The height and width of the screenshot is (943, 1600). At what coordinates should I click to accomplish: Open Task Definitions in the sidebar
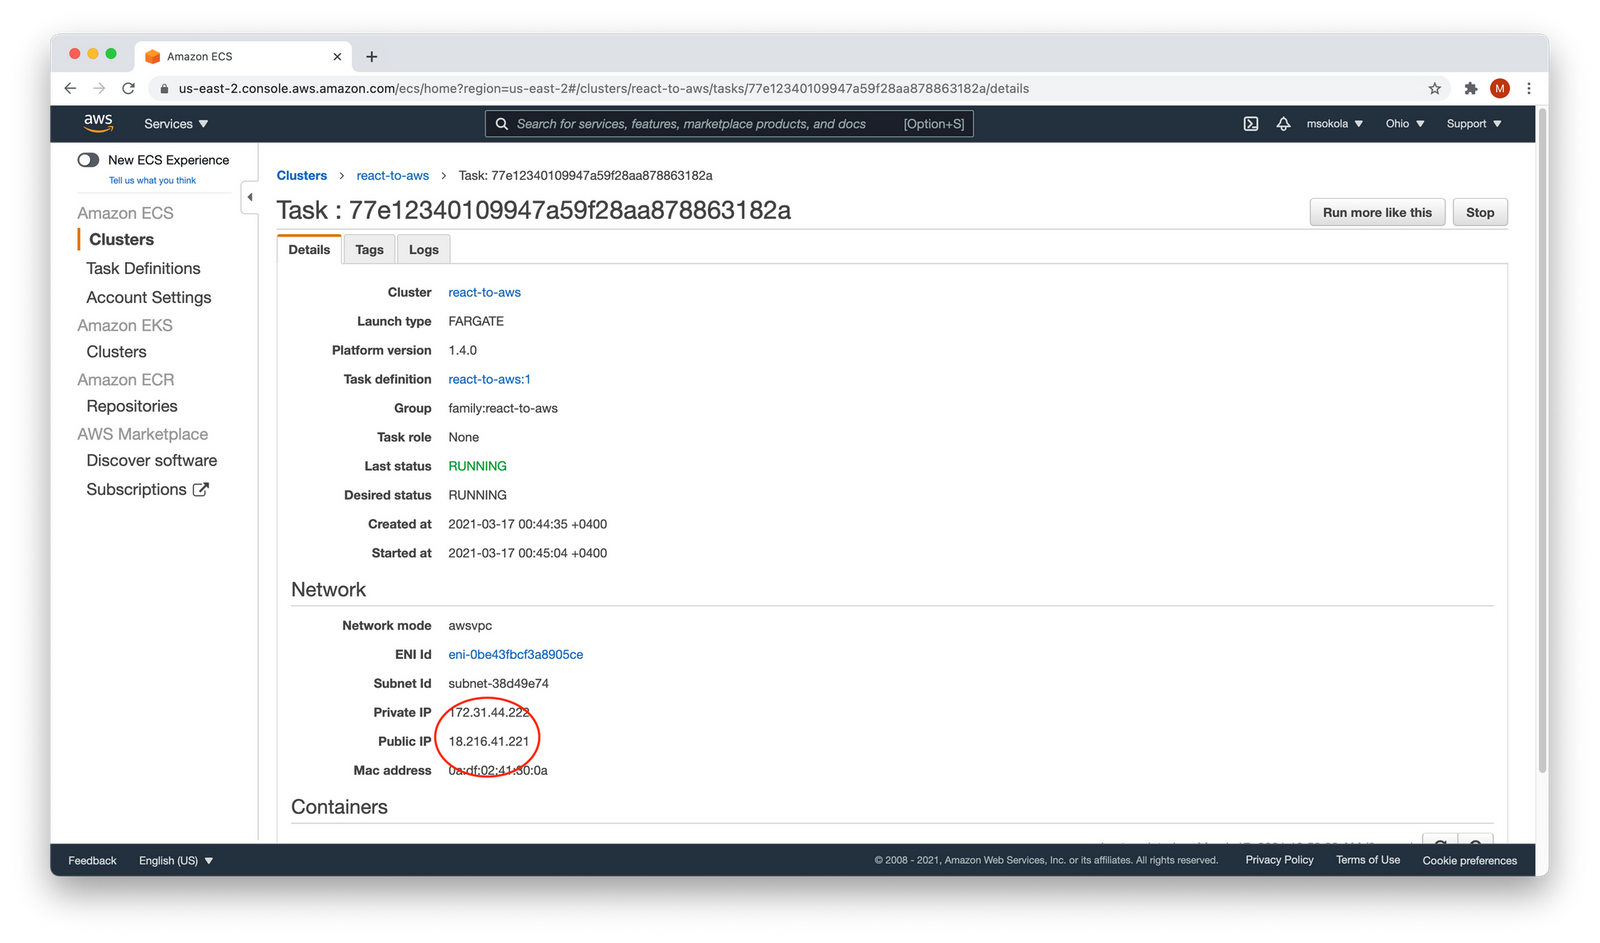[x=143, y=268]
